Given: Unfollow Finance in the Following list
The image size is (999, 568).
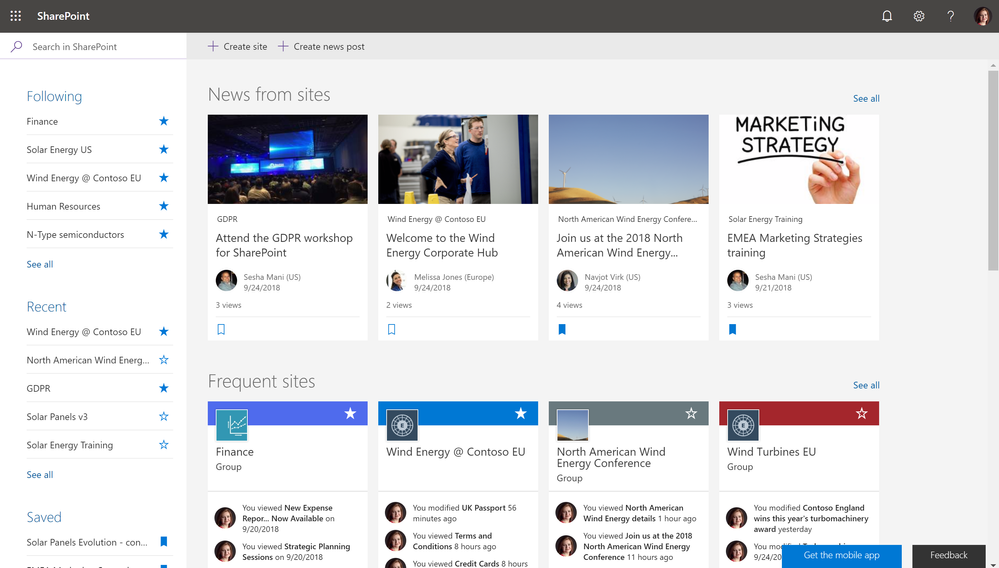Looking at the screenshot, I should (164, 121).
